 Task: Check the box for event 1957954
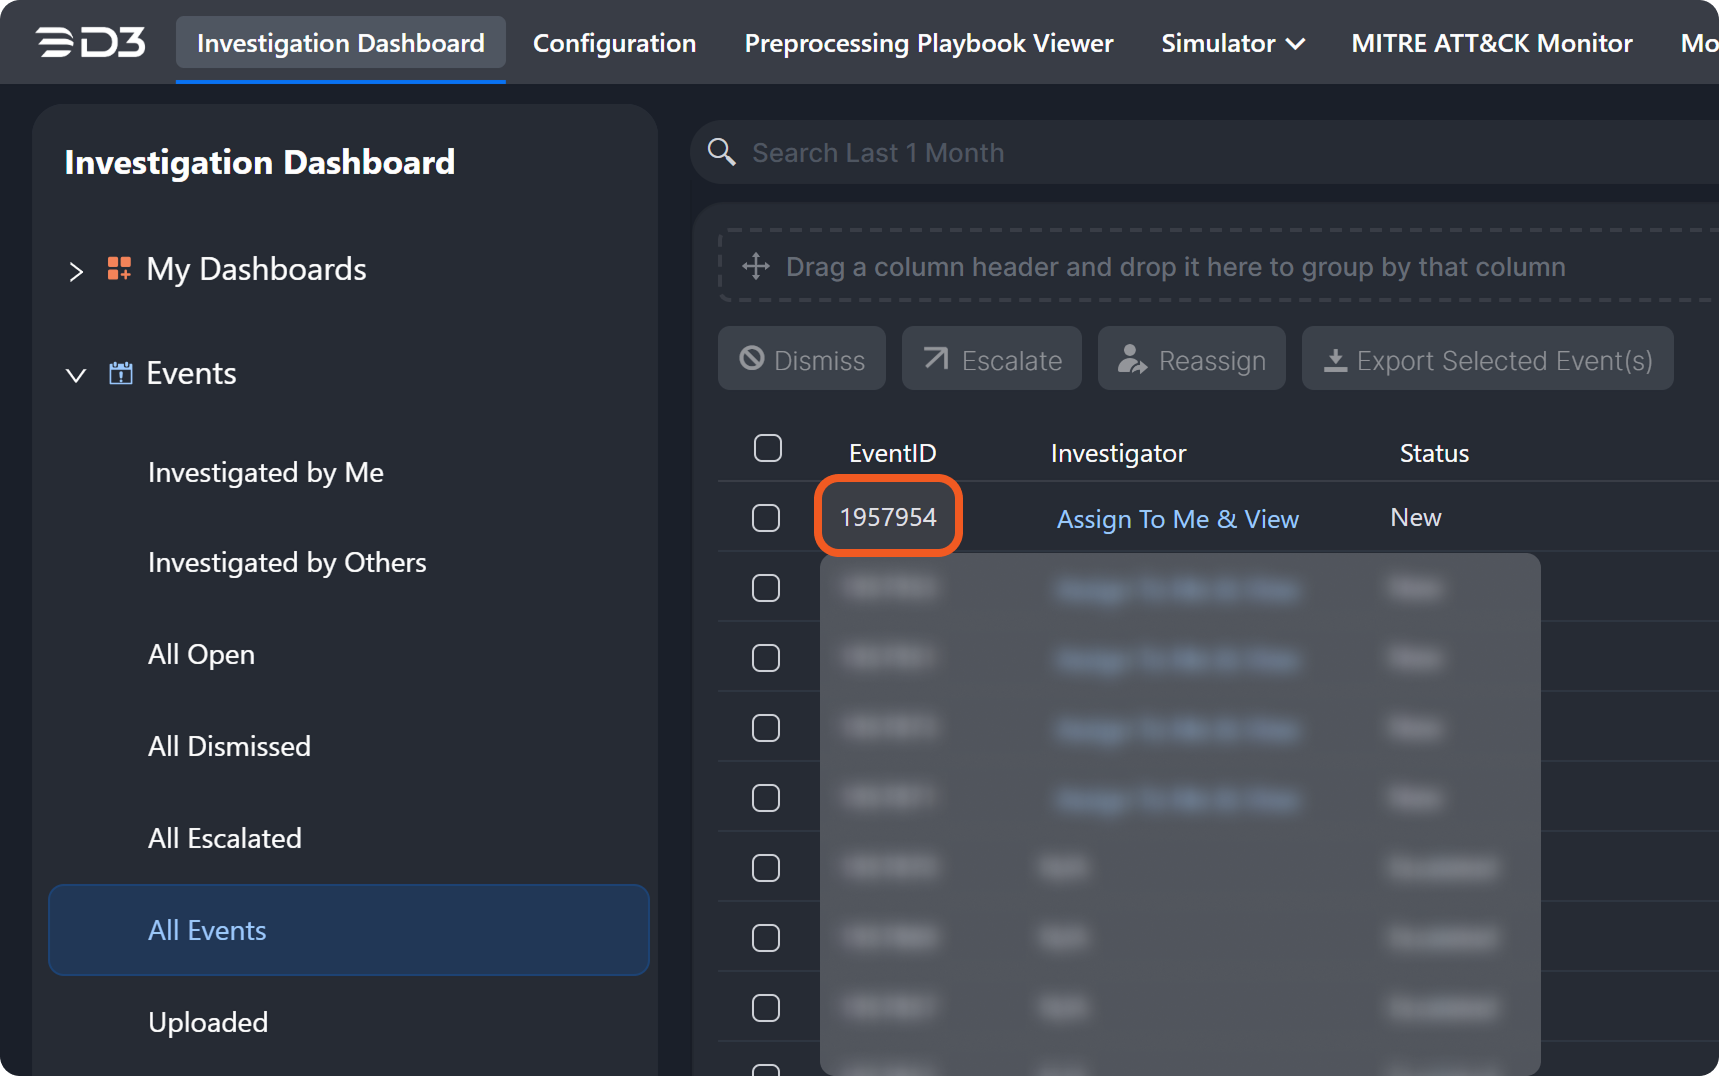pyautogui.click(x=766, y=518)
